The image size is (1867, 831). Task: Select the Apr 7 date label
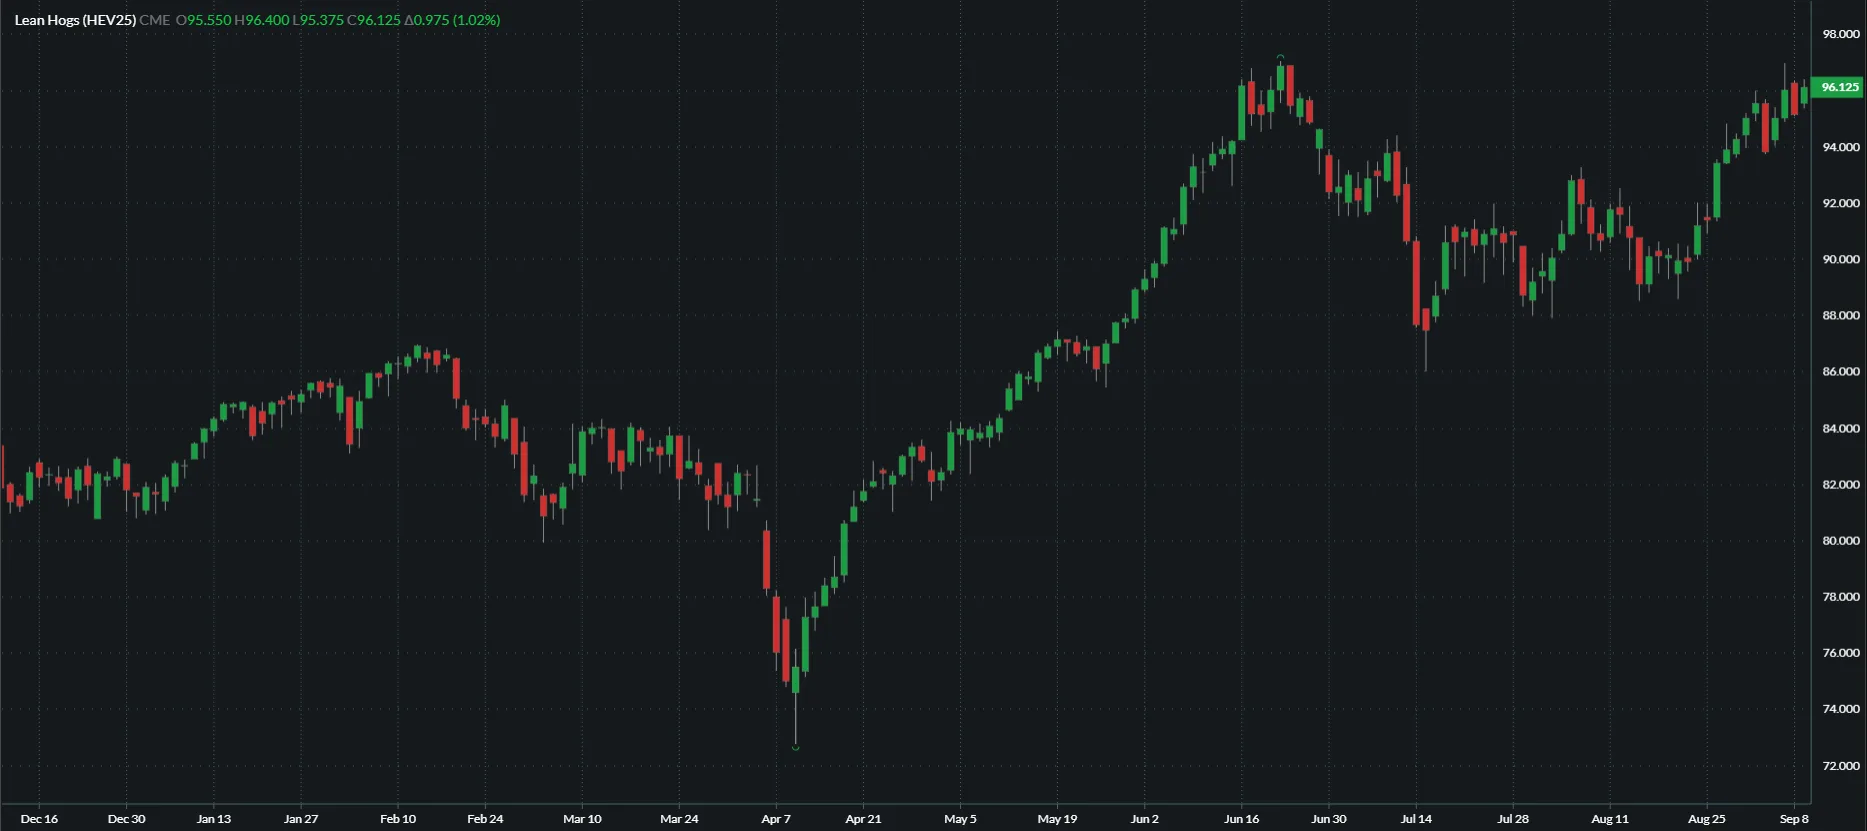[x=776, y=819]
